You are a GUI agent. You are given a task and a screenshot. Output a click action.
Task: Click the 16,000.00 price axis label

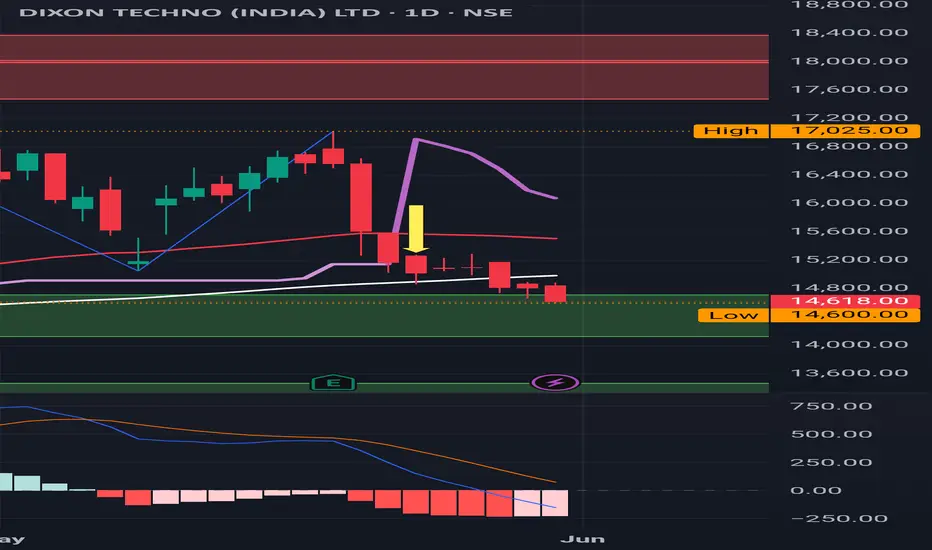(x=850, y=203)
